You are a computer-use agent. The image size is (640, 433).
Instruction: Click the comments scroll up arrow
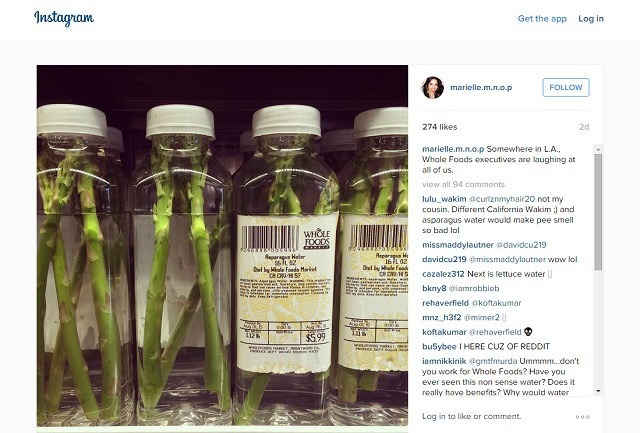pos(598,149)
